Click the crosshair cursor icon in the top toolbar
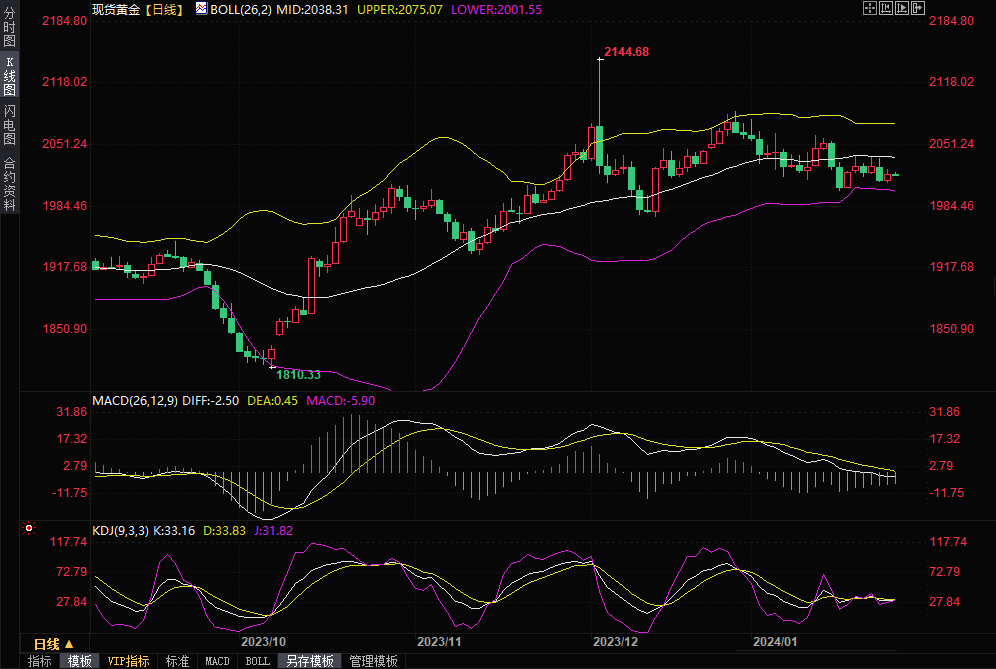The height and width of the screenshot is (669, 996). point(869,8)
